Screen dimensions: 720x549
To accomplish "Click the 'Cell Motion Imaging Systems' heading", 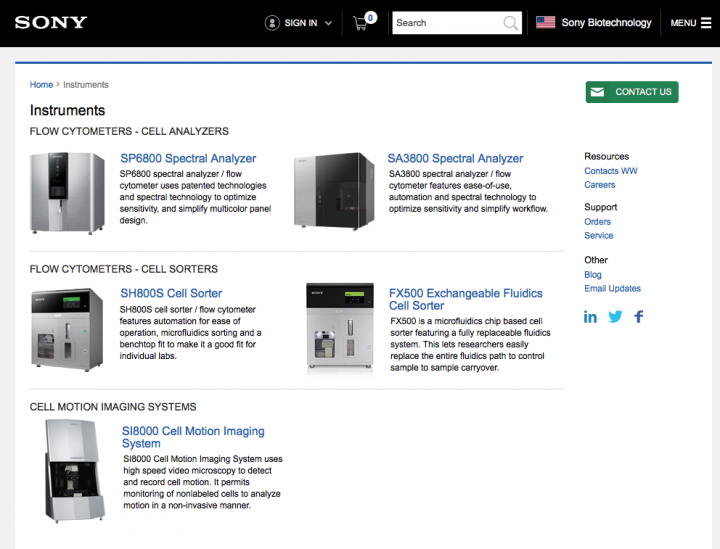I will 113,407.
